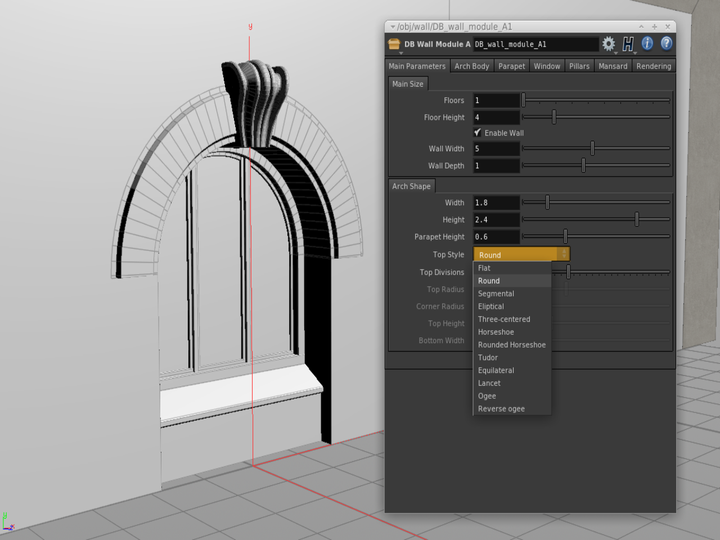Open the gear settings menu icon

[x=608, y=44]
